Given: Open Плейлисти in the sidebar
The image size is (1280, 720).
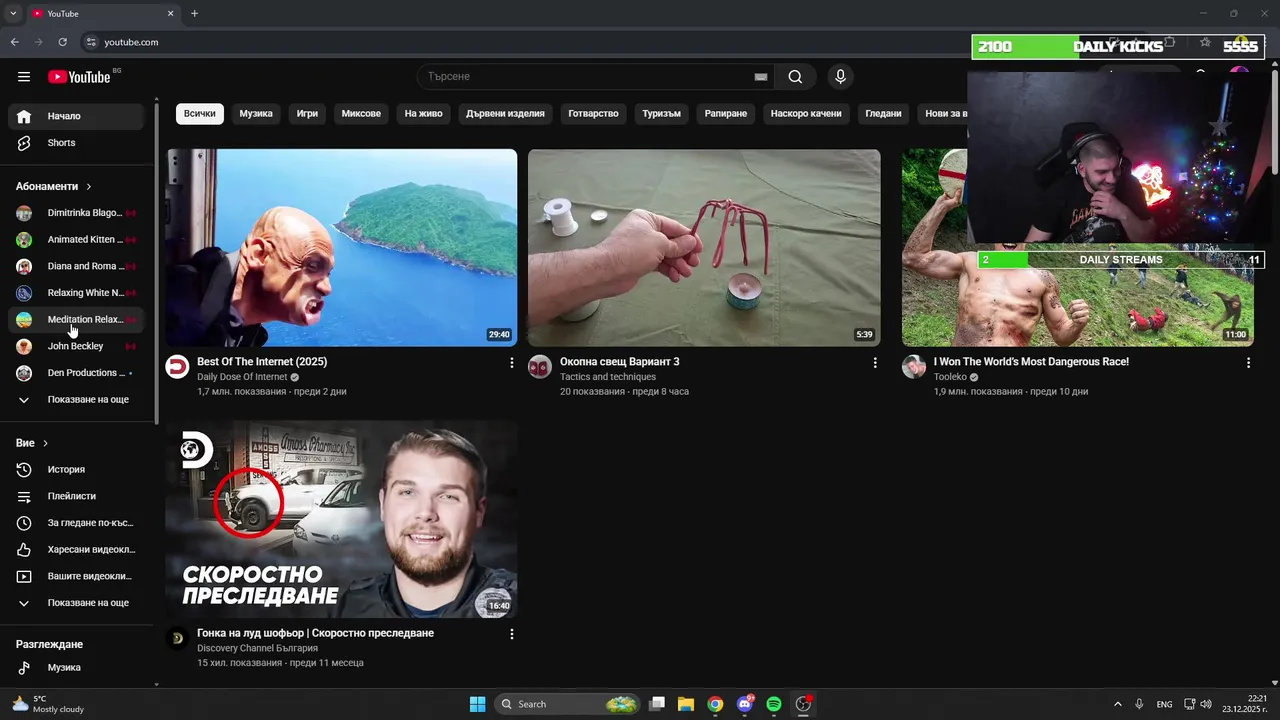Looking at the screenshot, I should point(76,496).
